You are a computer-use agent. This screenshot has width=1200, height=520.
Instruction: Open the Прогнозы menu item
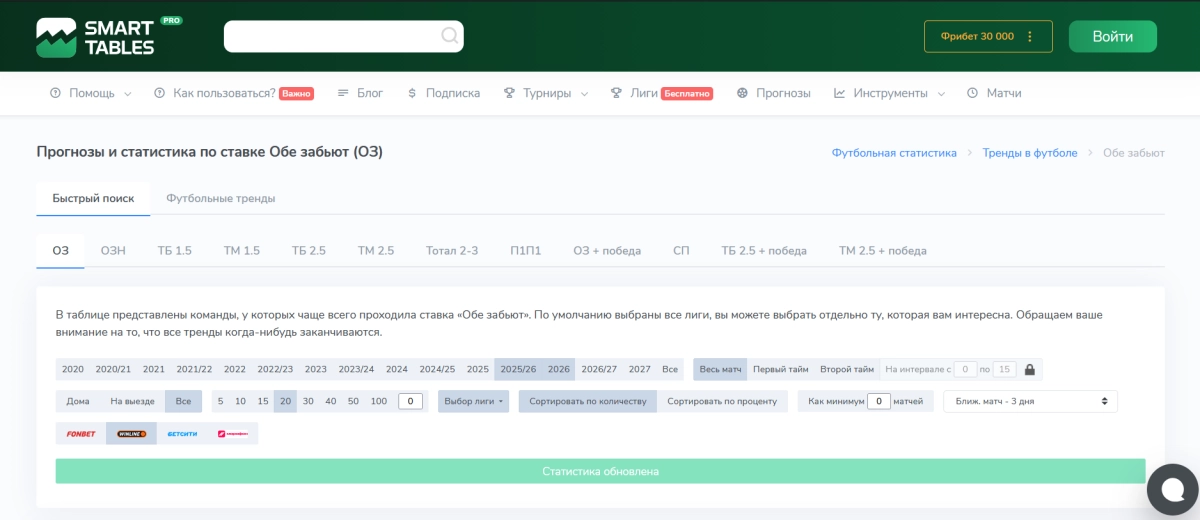click(x=773, y=93)
